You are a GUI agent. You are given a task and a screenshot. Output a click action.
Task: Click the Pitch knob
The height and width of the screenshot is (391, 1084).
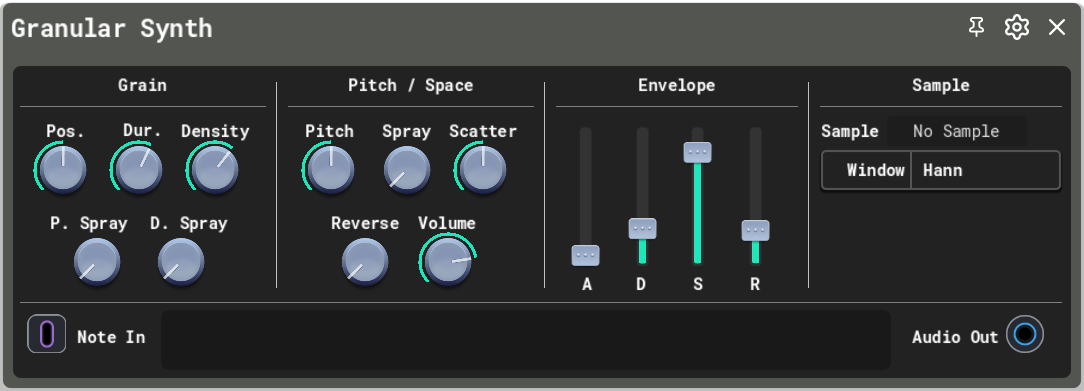pos(330,169)
